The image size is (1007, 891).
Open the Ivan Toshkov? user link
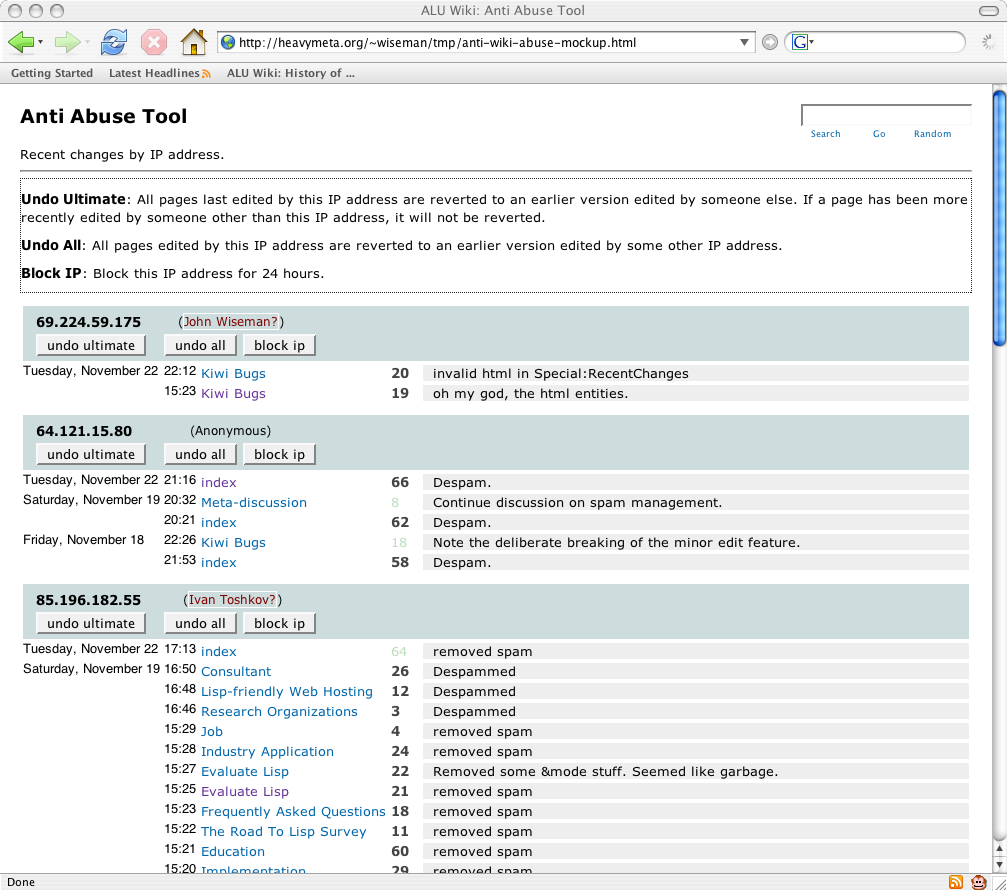(x=232, y=600)
